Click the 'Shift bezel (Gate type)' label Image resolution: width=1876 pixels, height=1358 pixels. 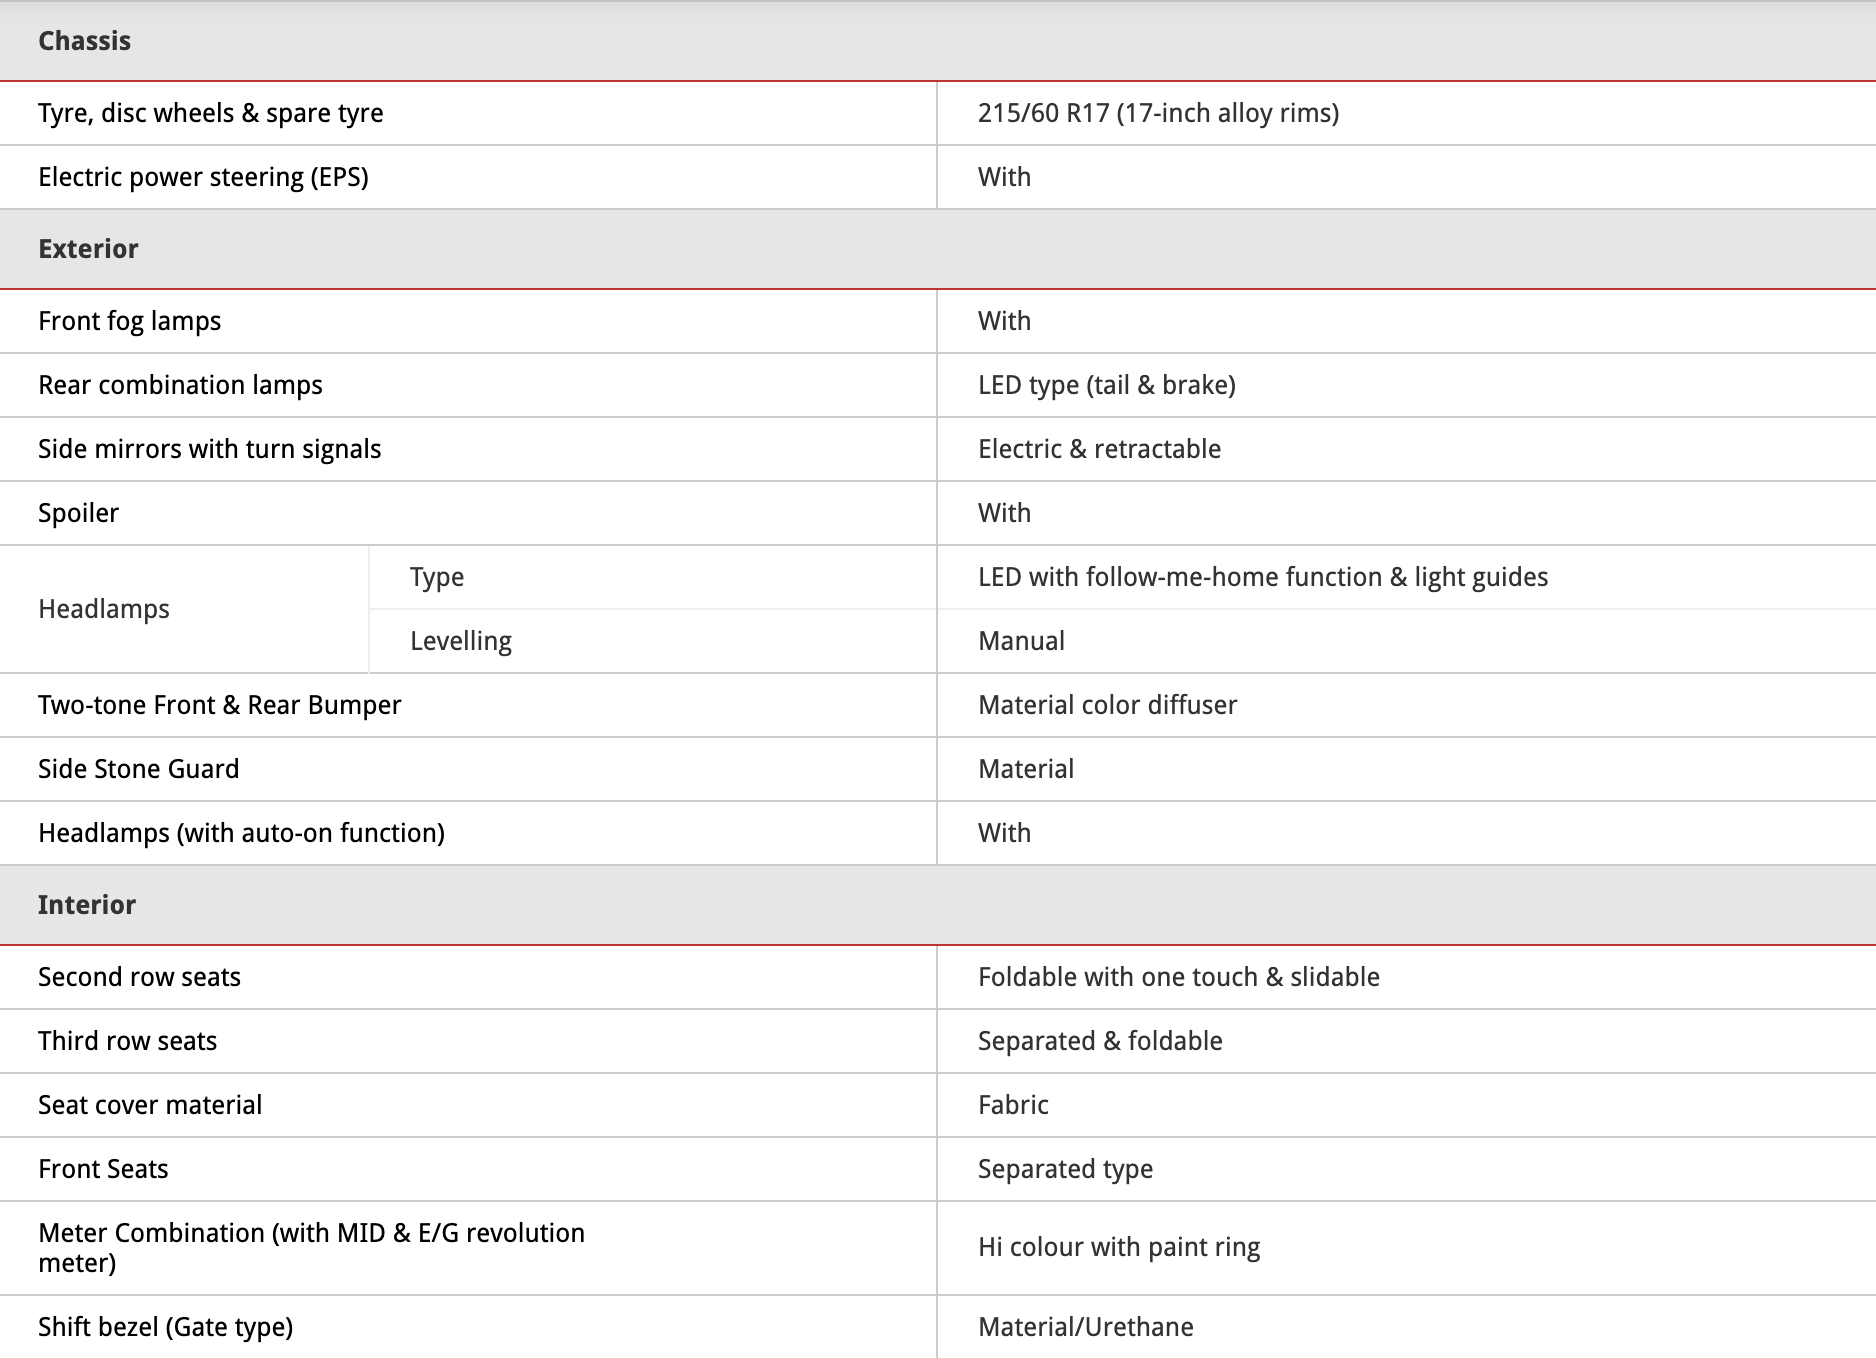tap(165, 1327)
